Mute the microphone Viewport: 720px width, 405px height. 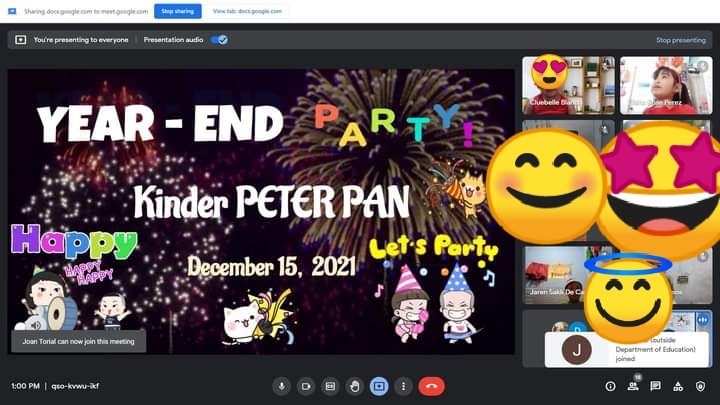(x=281, y=386)
